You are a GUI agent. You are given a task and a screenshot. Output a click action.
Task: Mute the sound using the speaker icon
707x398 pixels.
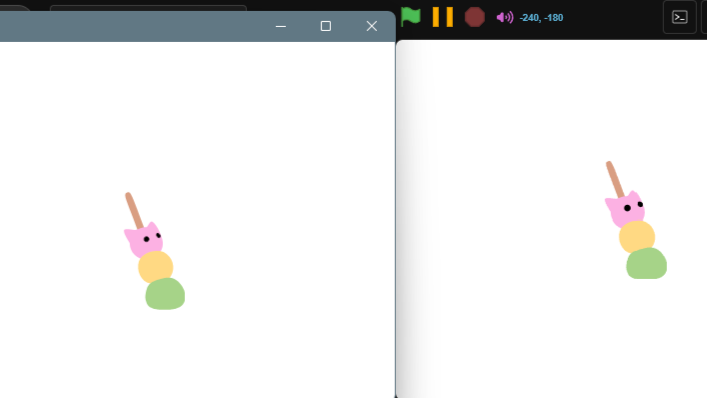click(x=505, y=18)
